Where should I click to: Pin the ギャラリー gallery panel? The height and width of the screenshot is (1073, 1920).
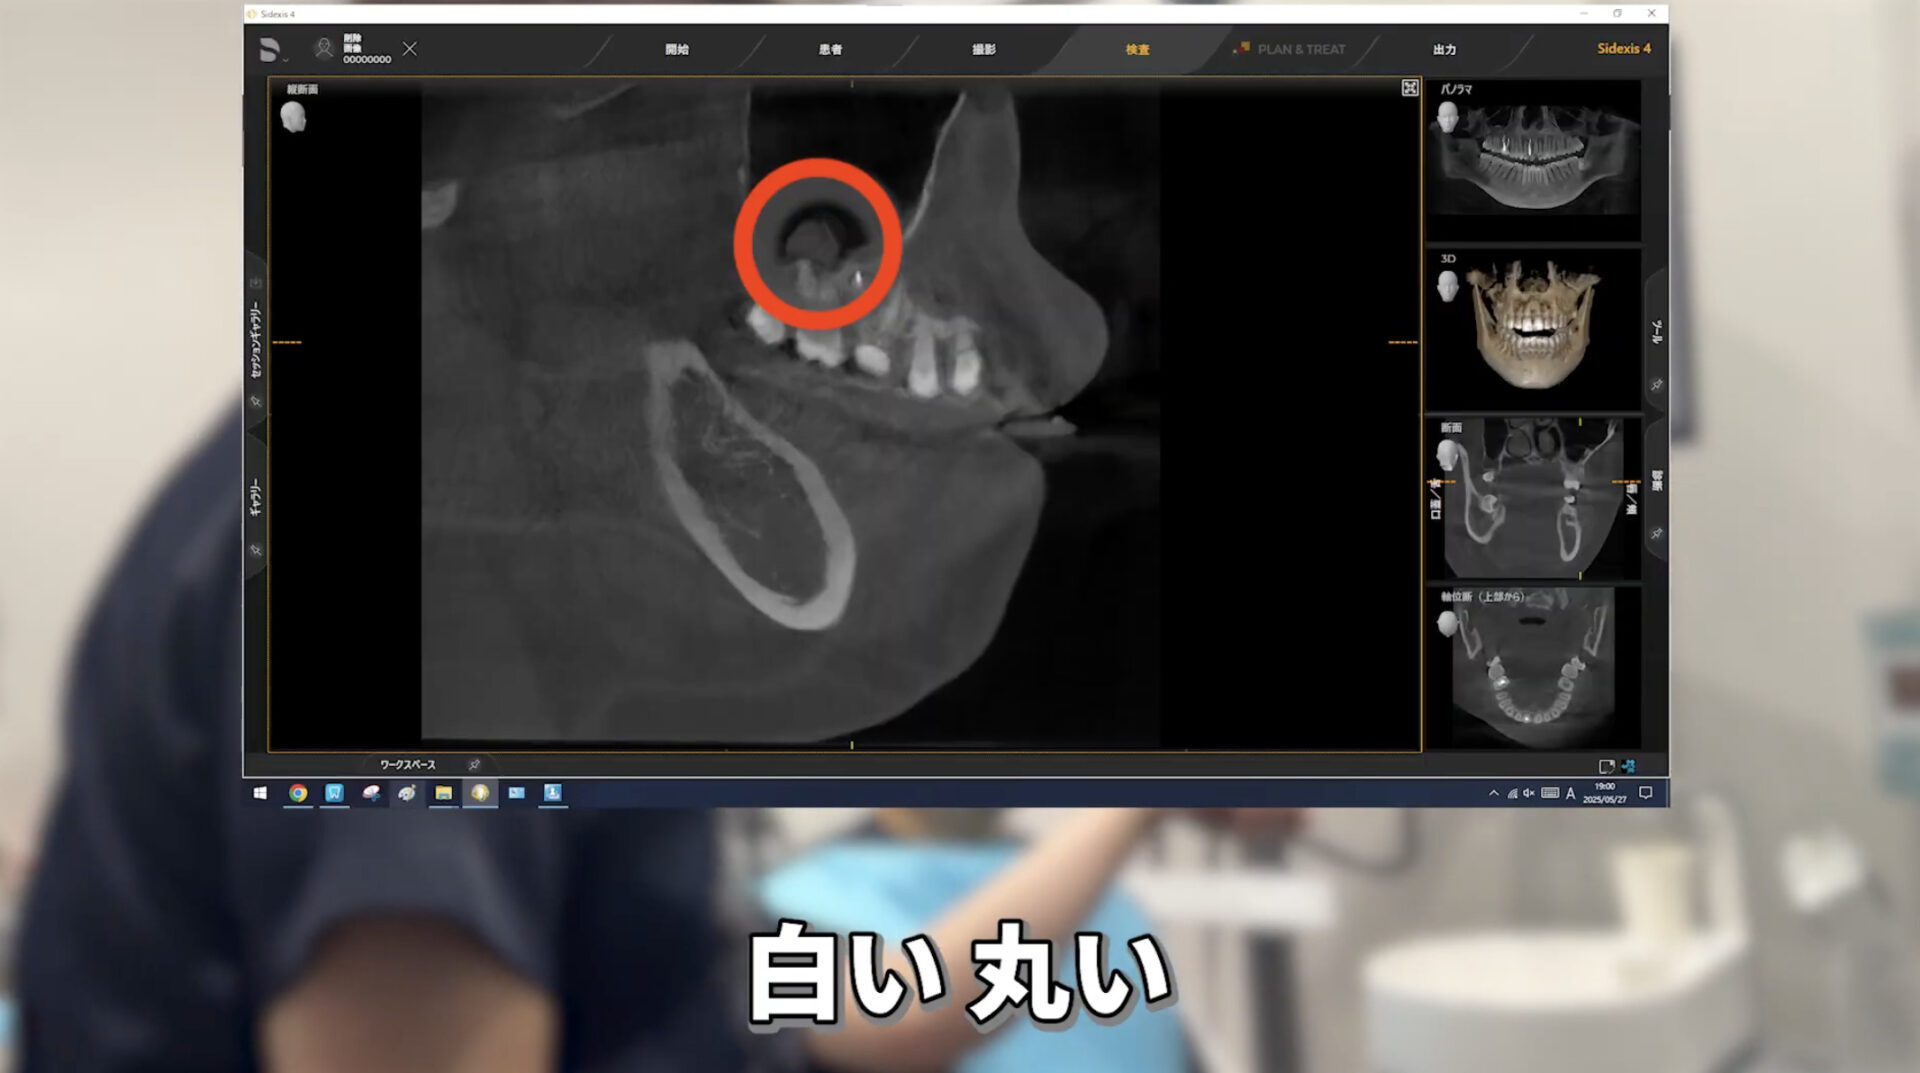click(x=256, y=550)
